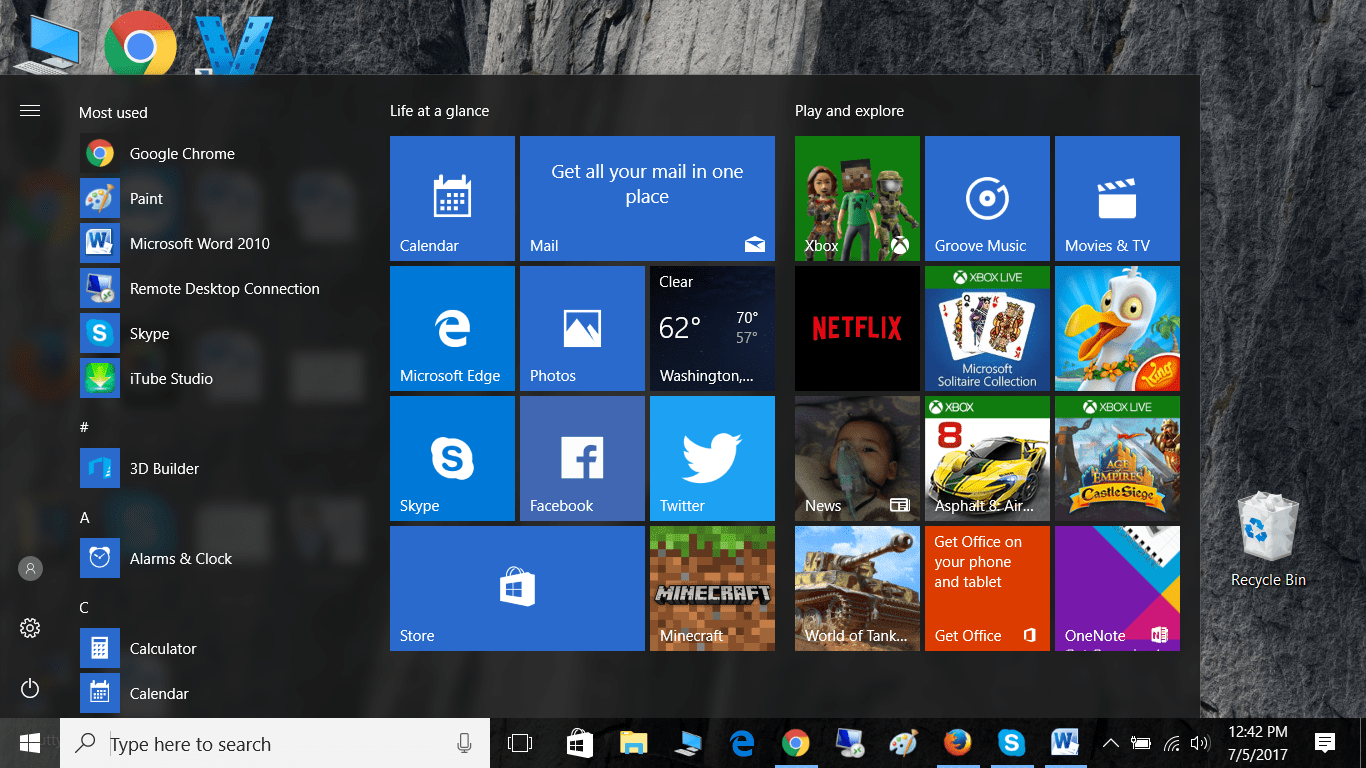Launch the Movies & TV tile
The image size is (1366, 768).
[x=1117, y=199]
